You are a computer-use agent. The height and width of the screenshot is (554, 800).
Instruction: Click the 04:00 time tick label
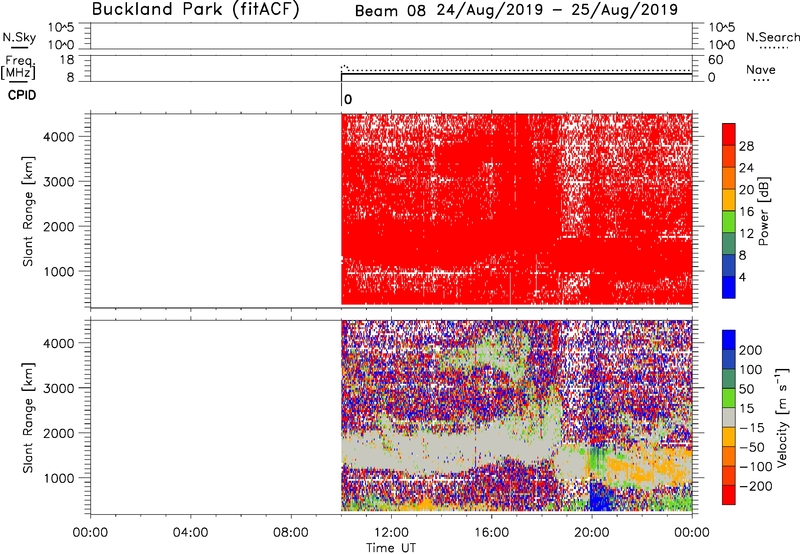click(x=191, y=533)
